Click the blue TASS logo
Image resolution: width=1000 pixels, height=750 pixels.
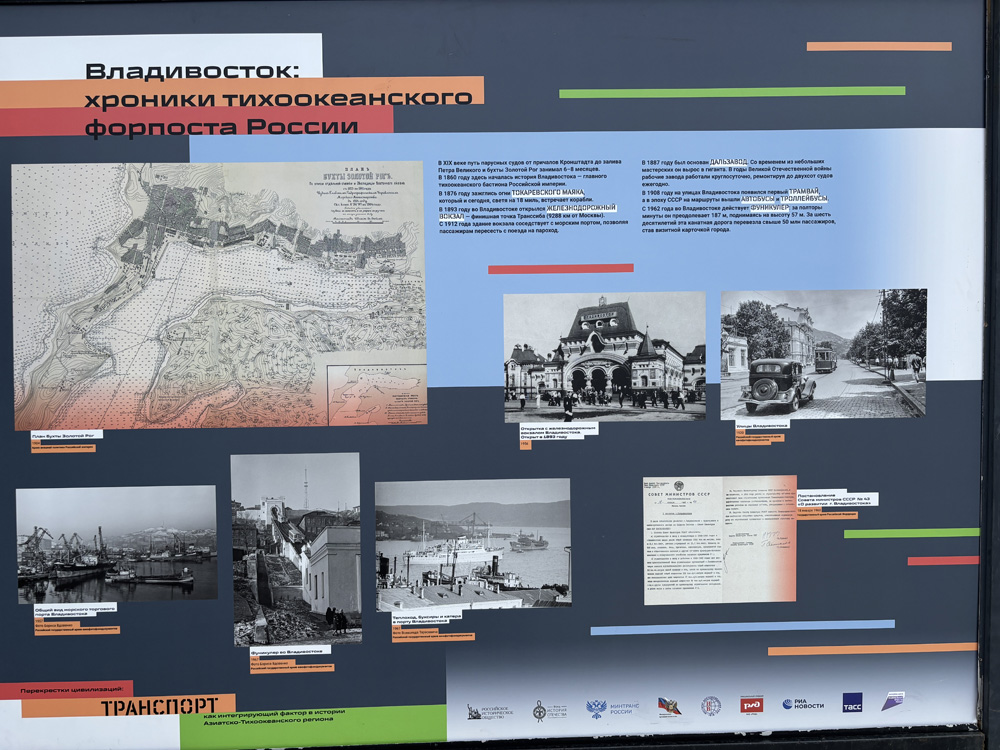pos(852,702)
